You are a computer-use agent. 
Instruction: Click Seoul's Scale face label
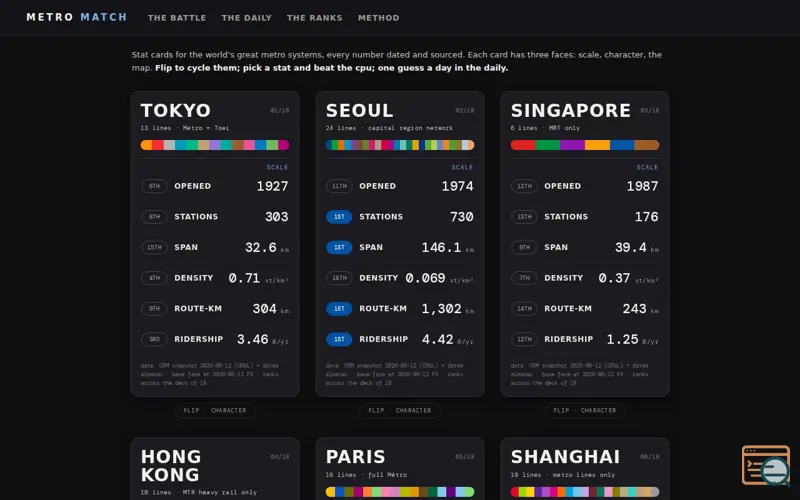tap(462, 167)
